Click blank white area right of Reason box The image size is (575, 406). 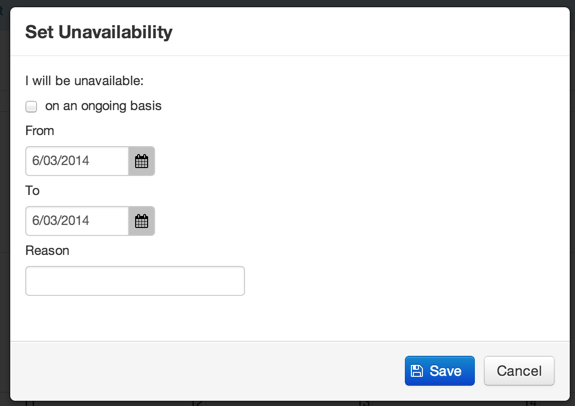tap(403, 281)
